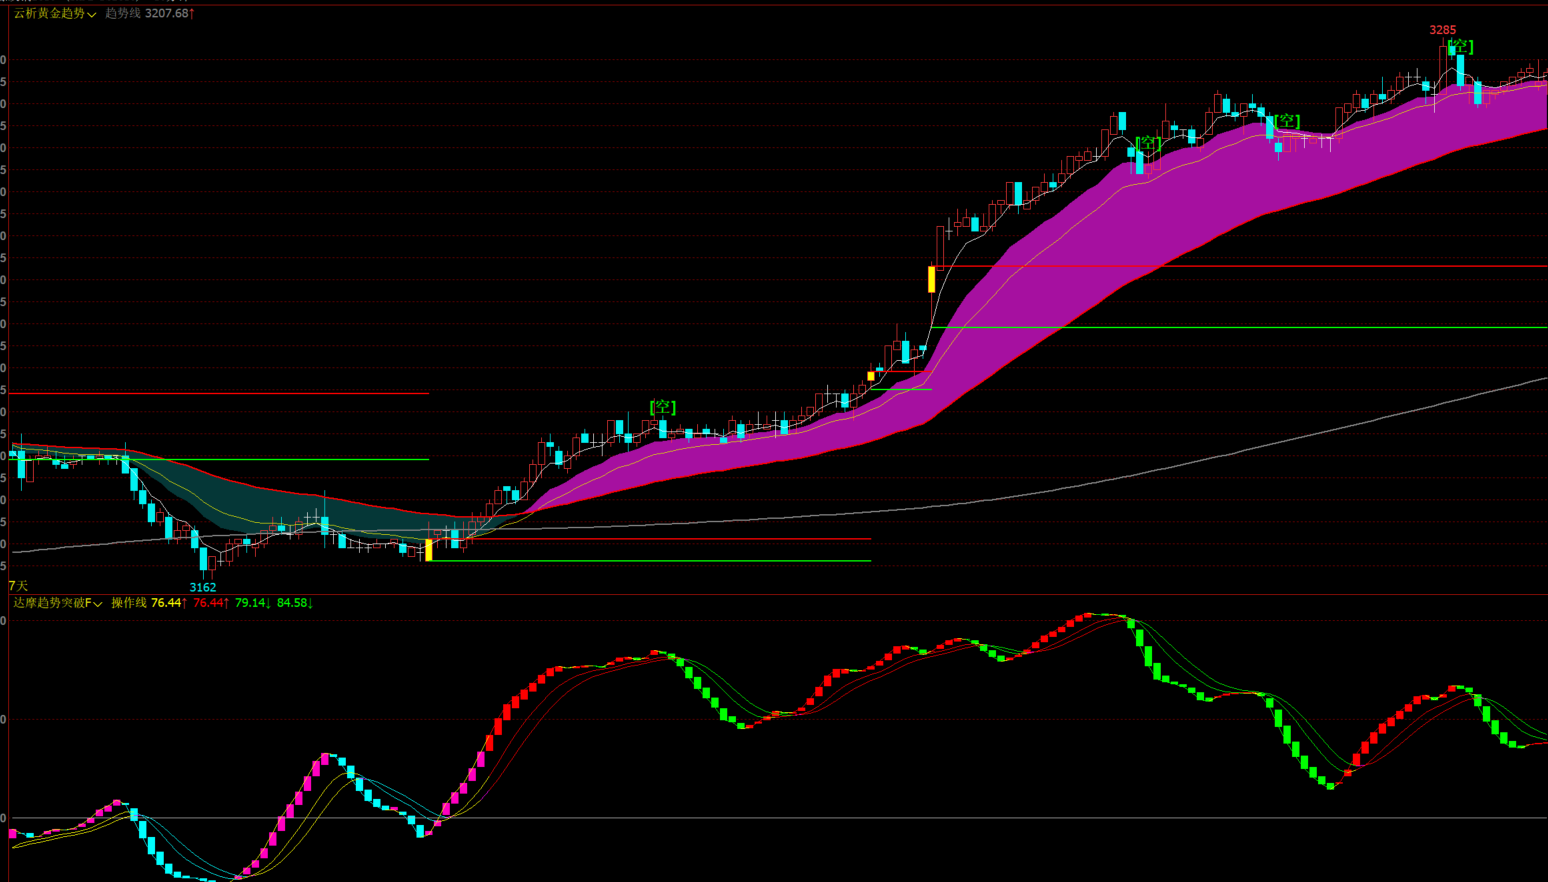Viewport: 1548px width, 882px height.
Task: Click the green 79.14 indicator value
Action: coord(253,603)
